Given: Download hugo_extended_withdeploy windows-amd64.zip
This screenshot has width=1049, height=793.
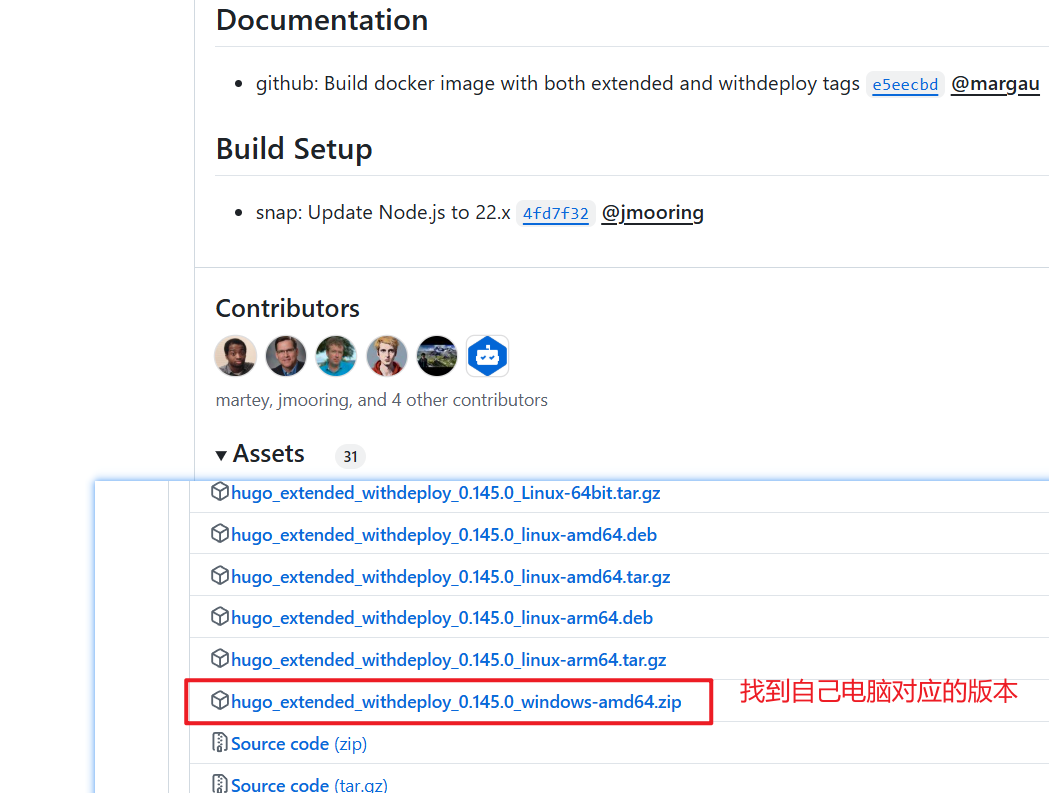Looking at the screenshot, I should (456, 702).
